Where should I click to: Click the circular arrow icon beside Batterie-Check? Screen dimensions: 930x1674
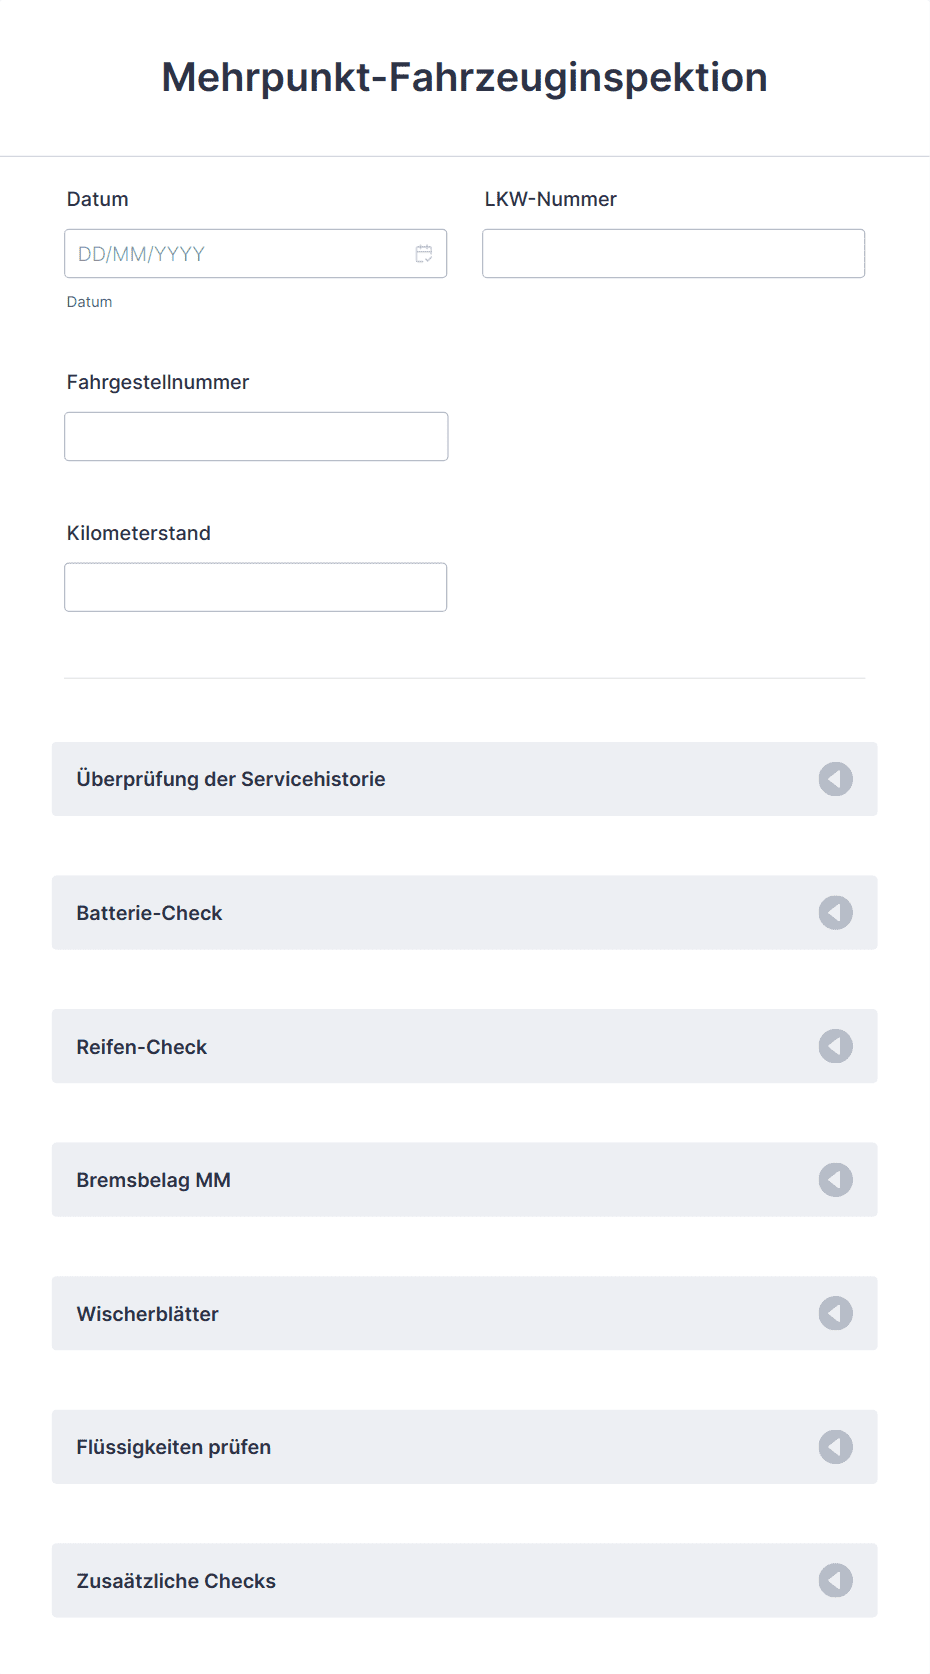[836, 913]
